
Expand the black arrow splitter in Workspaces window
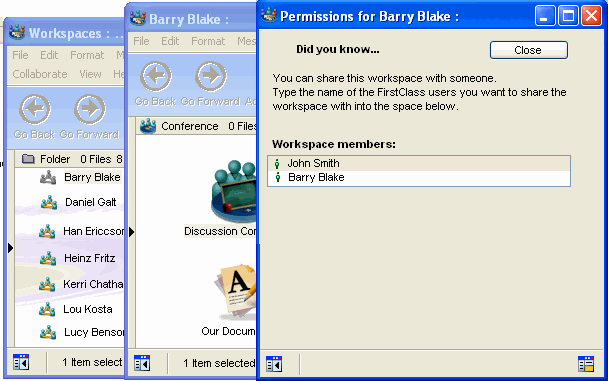pos(10,248)
